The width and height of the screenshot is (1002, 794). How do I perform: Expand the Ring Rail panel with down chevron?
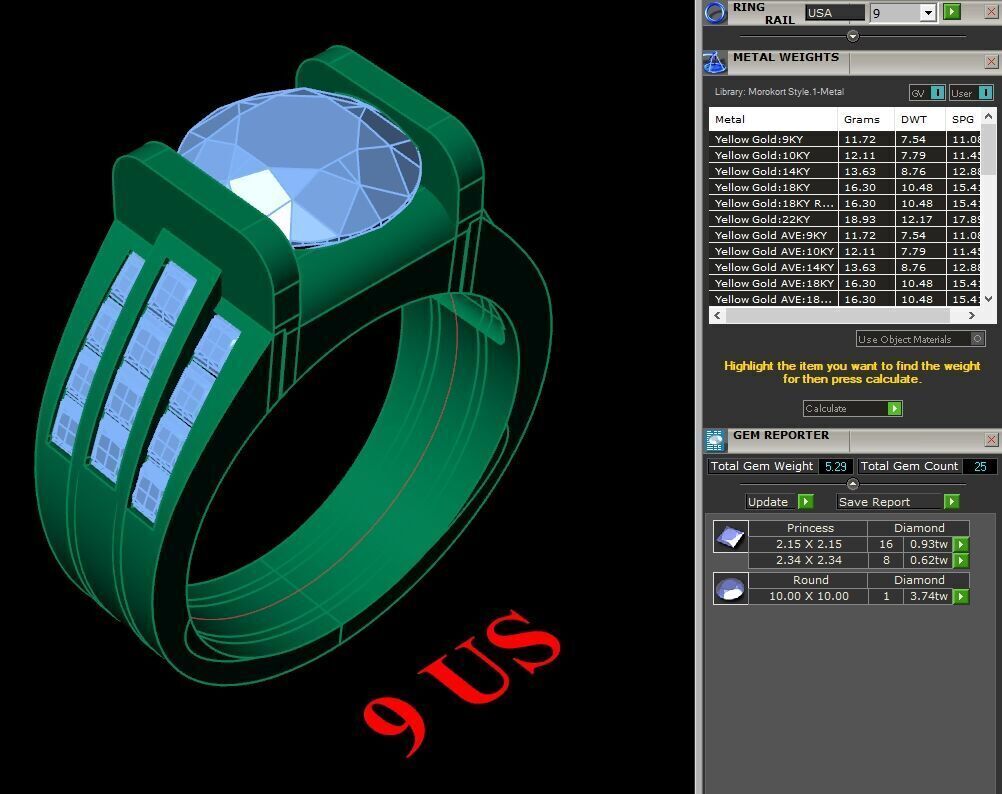point(852,36)
